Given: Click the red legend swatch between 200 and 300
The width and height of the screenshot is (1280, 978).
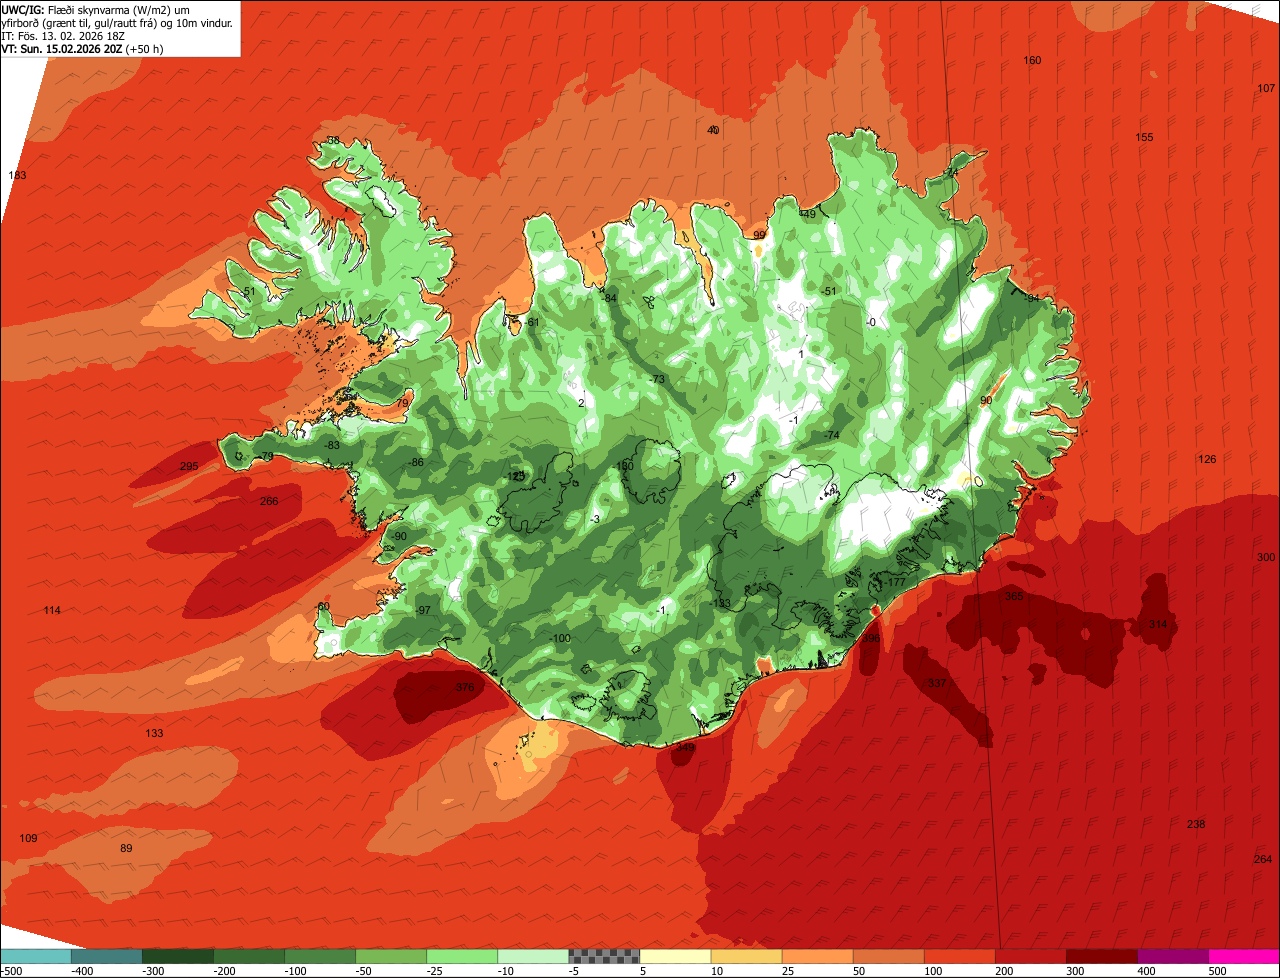Looking at the screenshot, I should [1030, 956].
